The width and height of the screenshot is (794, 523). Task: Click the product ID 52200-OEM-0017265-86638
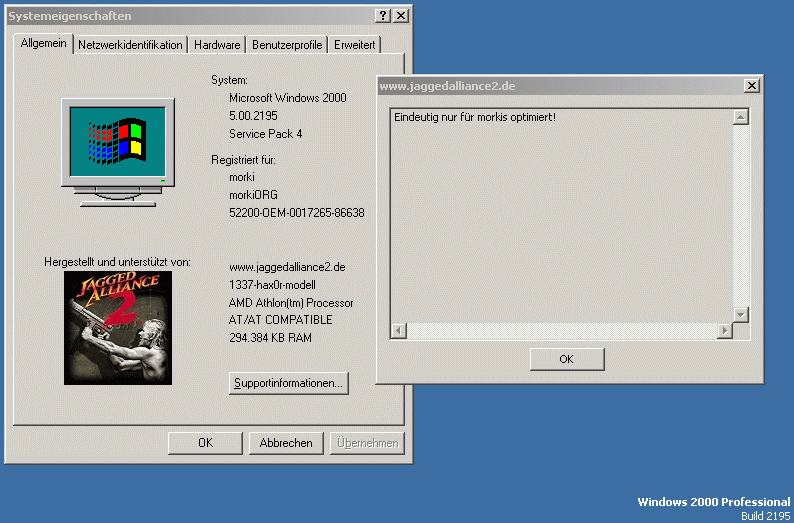point(297,213)
